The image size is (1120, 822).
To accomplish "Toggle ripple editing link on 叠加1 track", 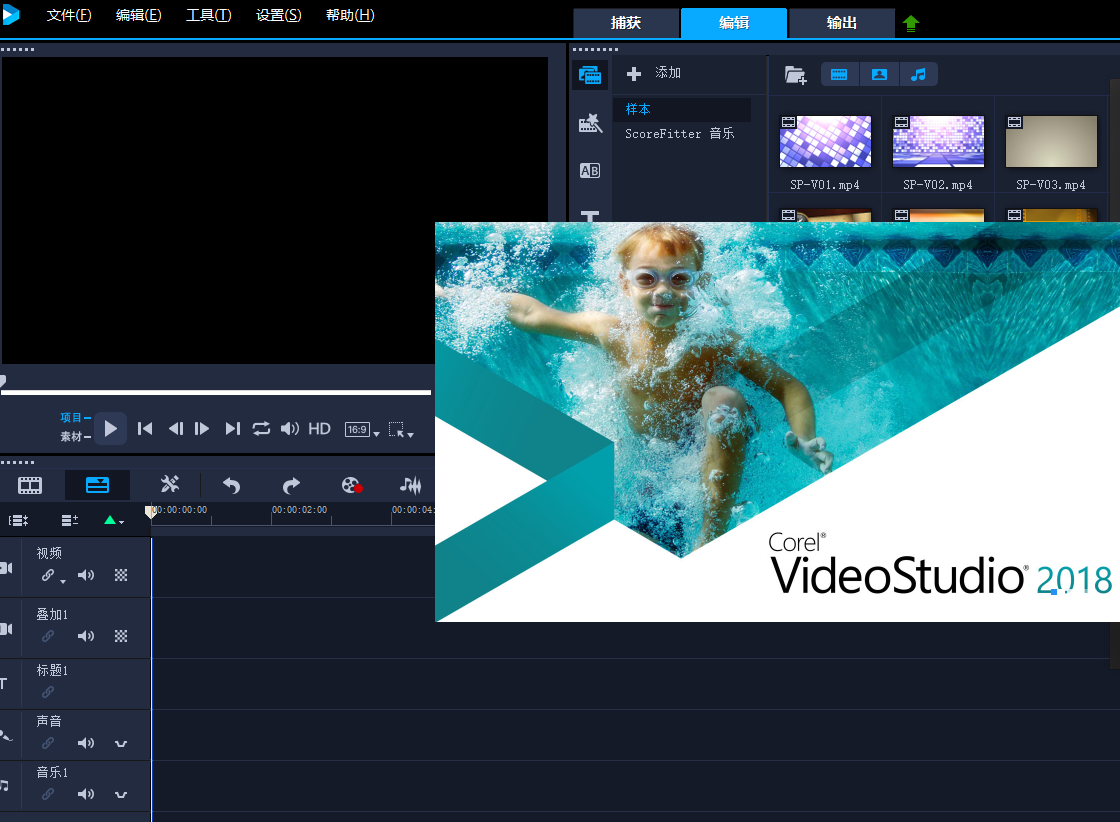I will [x=48, y=636].
